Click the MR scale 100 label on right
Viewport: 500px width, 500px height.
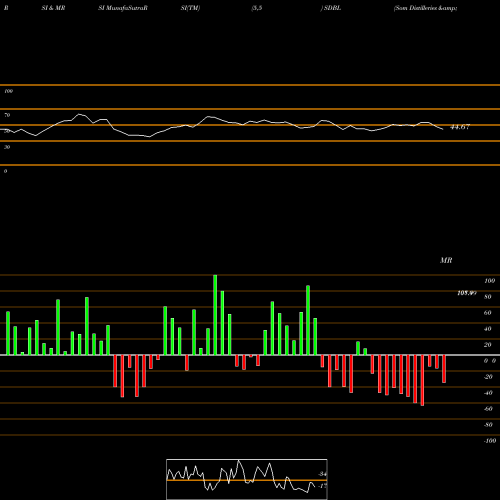489,281
